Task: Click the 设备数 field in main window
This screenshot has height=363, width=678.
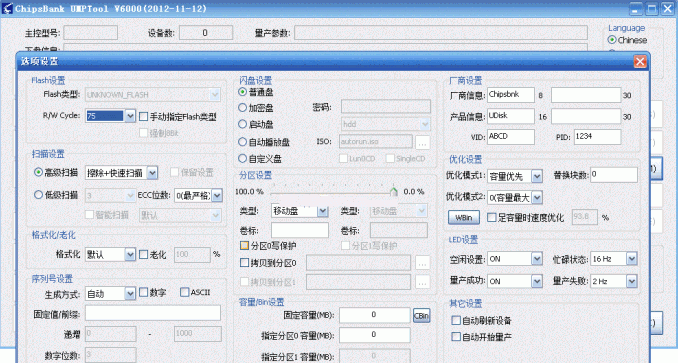Action: point(206,33)
